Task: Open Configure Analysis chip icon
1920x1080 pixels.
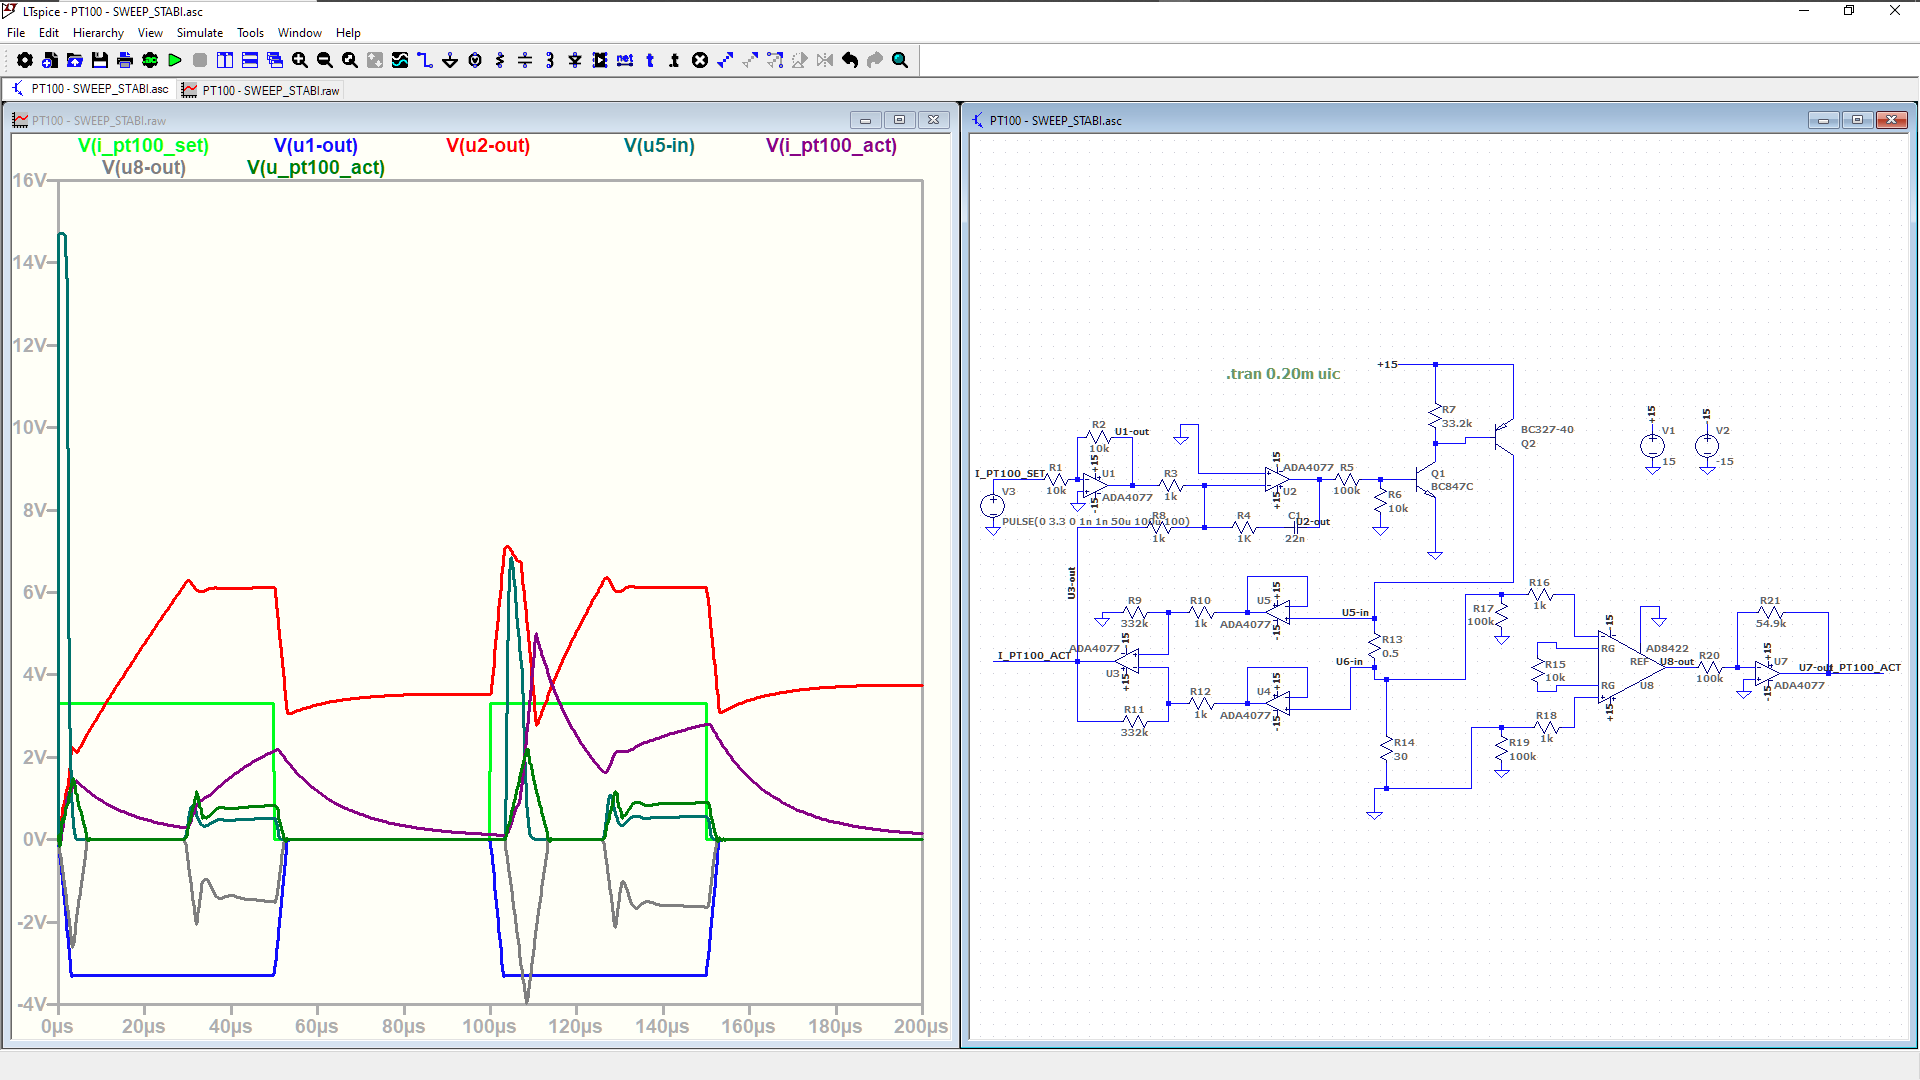Action: coord(150,60)
